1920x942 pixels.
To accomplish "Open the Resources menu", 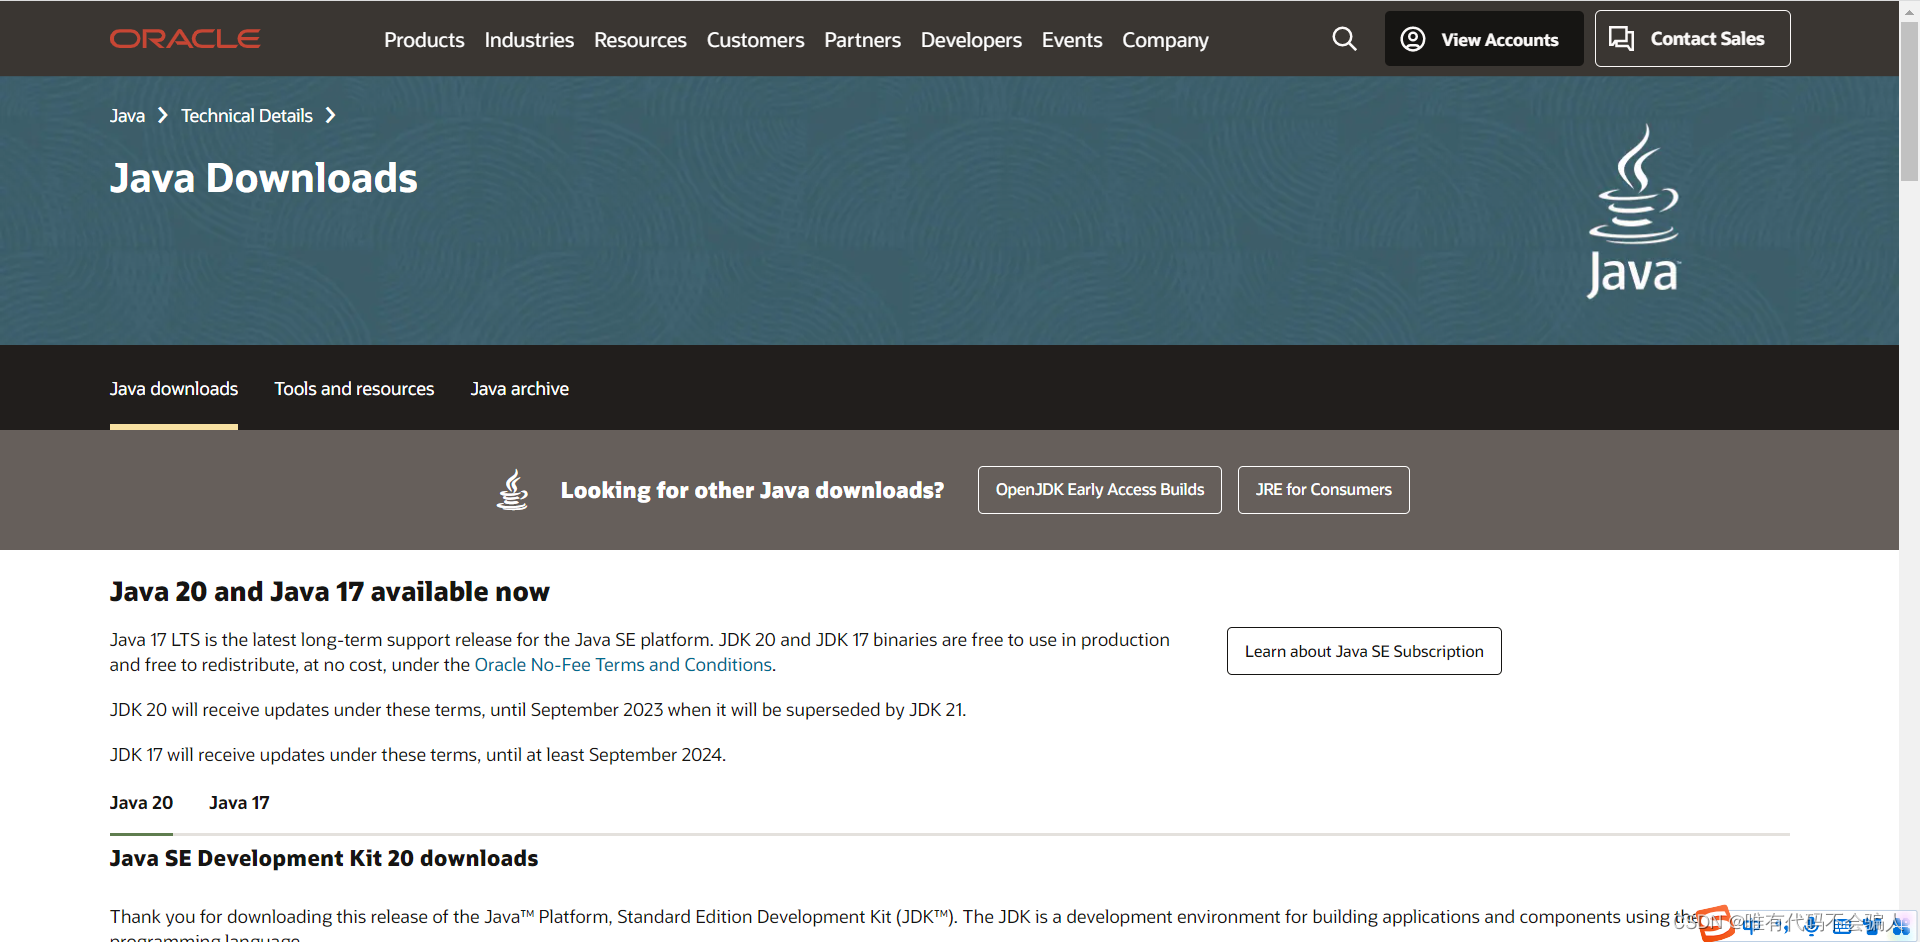I will (x=640, y=40).
